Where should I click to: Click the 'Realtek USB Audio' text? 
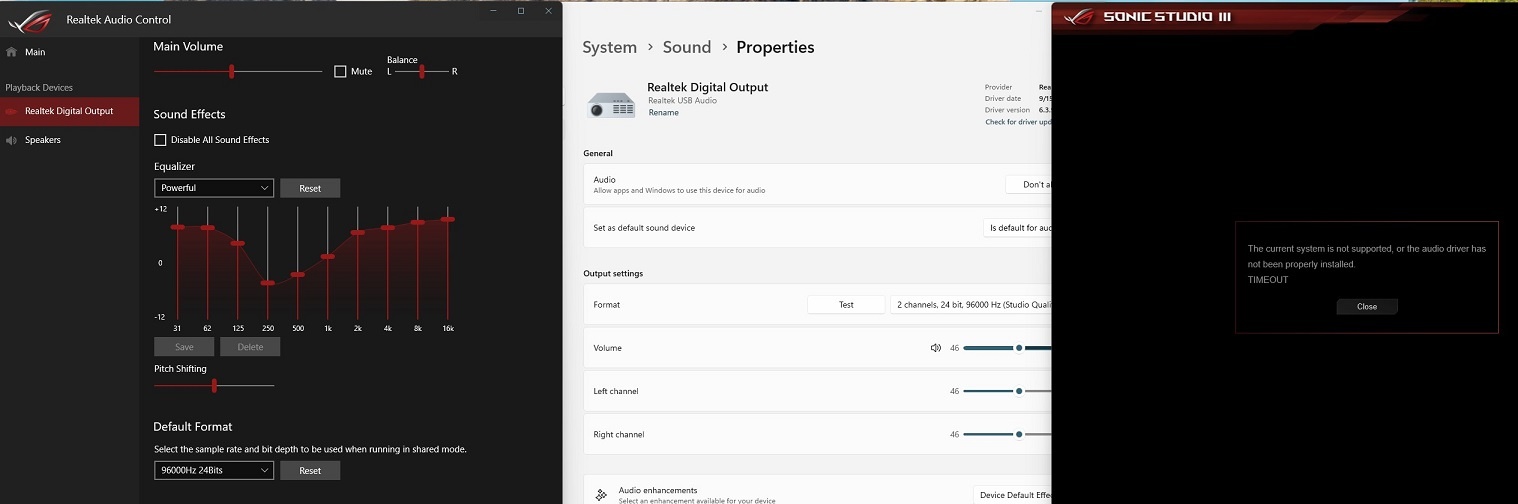(x=683, y=100)
